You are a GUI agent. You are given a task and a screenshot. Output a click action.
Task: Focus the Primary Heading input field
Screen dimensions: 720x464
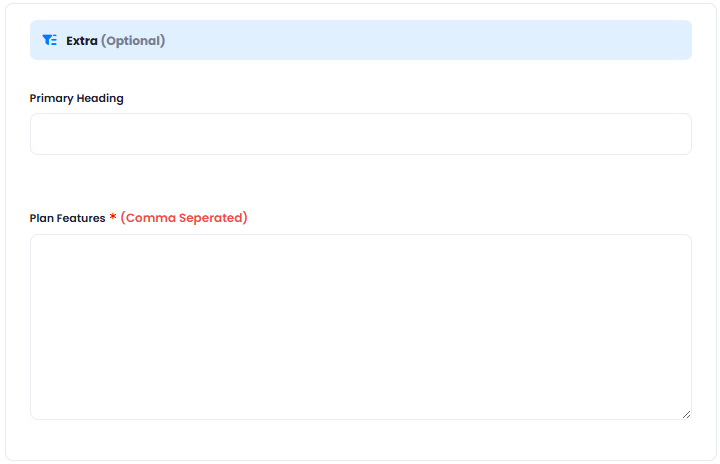tap(360, 134)
